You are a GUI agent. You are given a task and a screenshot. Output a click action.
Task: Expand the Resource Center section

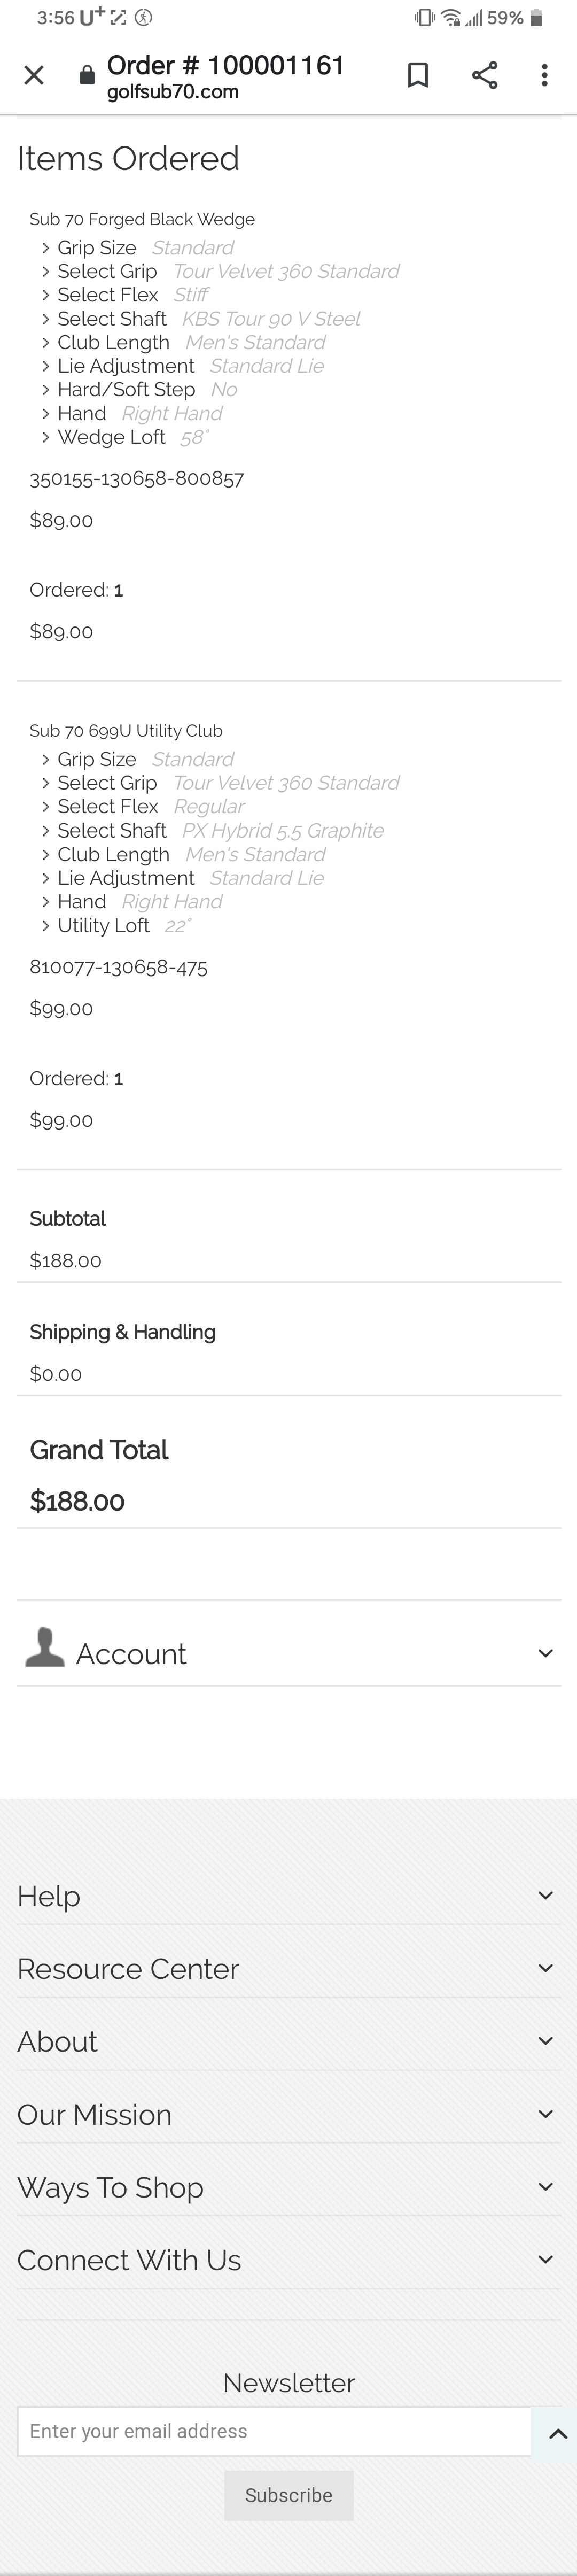(x=545, y=1968)
